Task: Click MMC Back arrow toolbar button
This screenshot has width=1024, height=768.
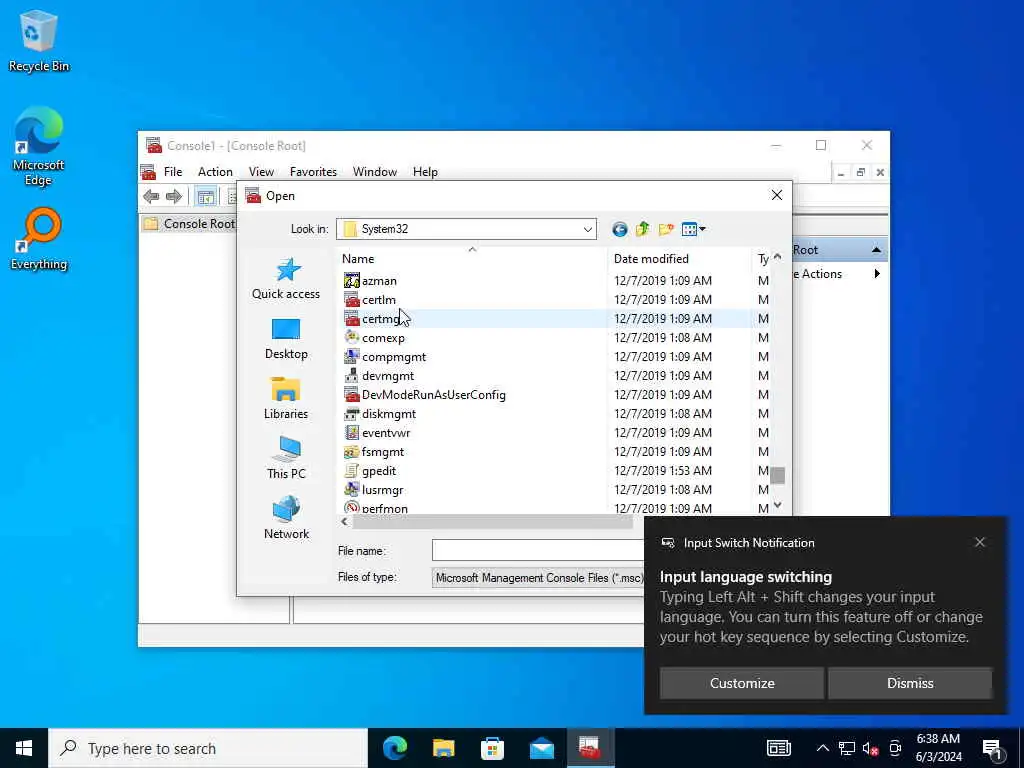Action: coord(152,196)
